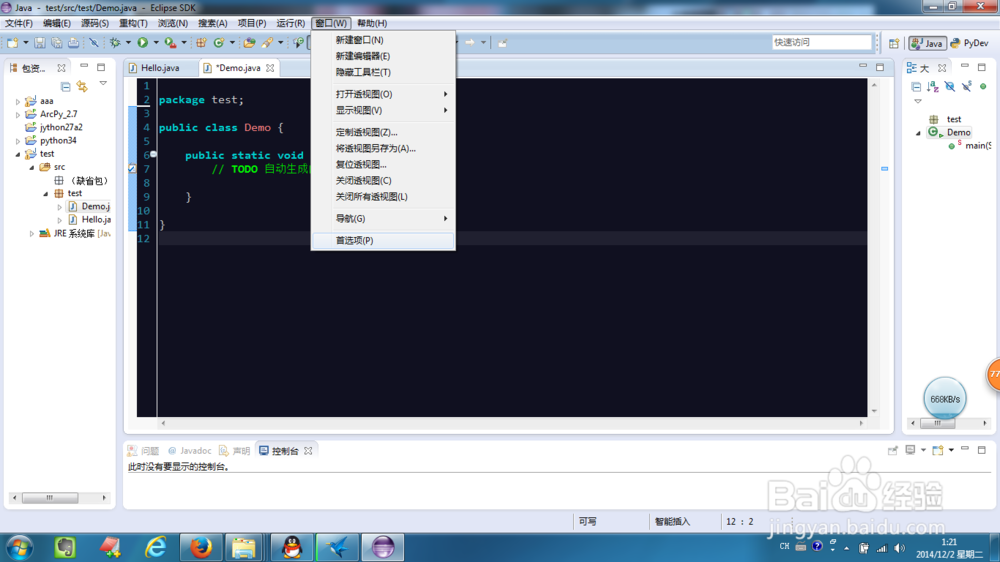This screenshot has height=562, width=1000.
Task: Switch to the Declaration tab
Action: (235, 450)
